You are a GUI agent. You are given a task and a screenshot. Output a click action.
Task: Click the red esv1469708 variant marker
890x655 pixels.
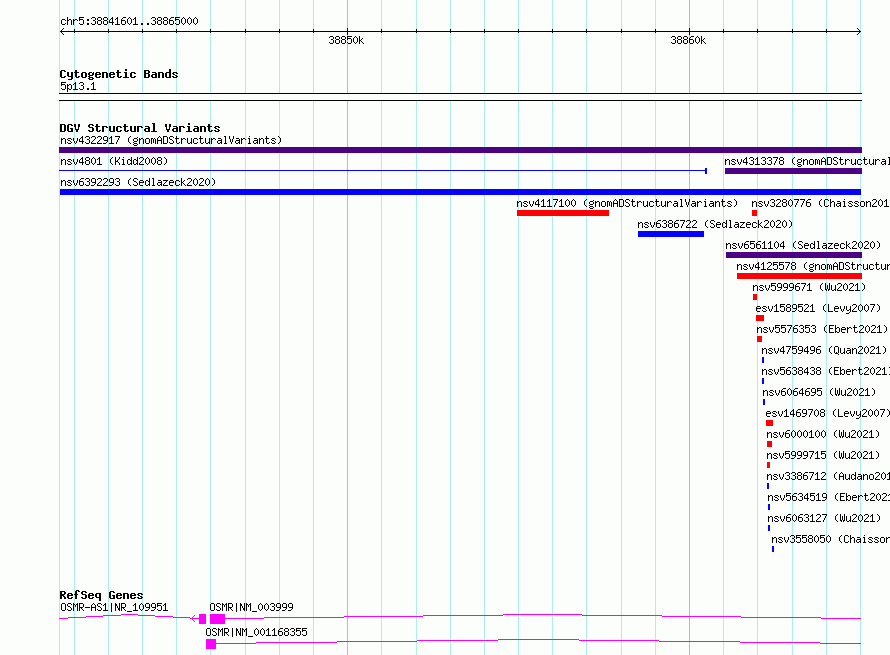769,423
